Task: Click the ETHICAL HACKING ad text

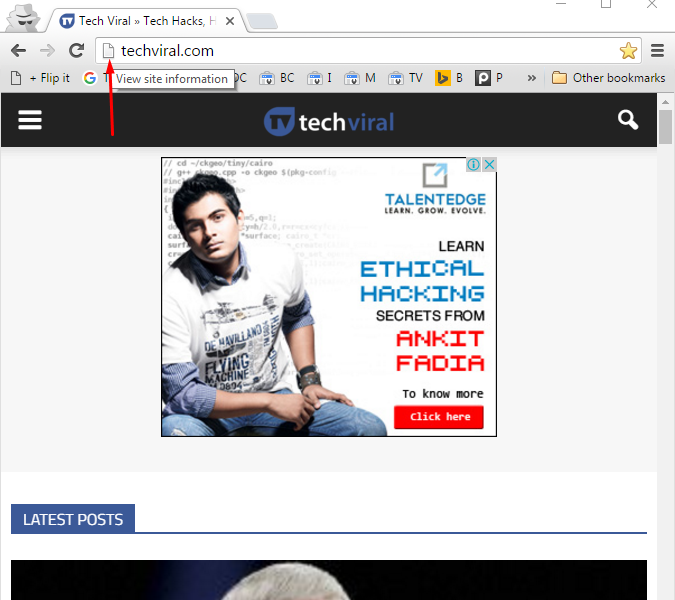Action: [422, 281]
